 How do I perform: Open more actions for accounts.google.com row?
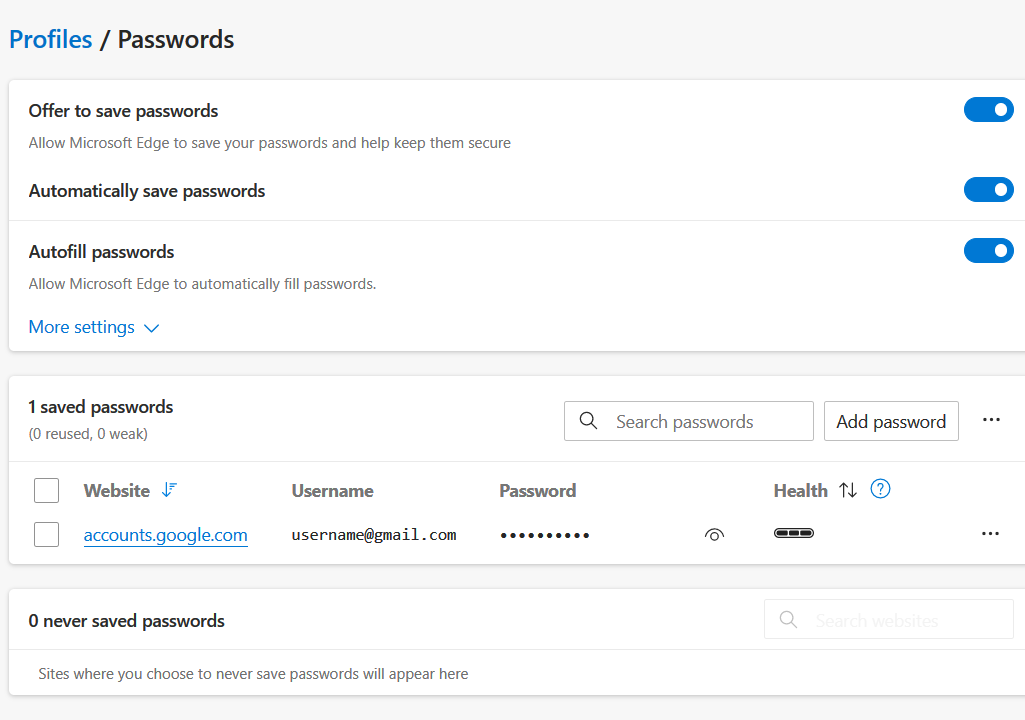pyautogui.click(x=990, y=534)
